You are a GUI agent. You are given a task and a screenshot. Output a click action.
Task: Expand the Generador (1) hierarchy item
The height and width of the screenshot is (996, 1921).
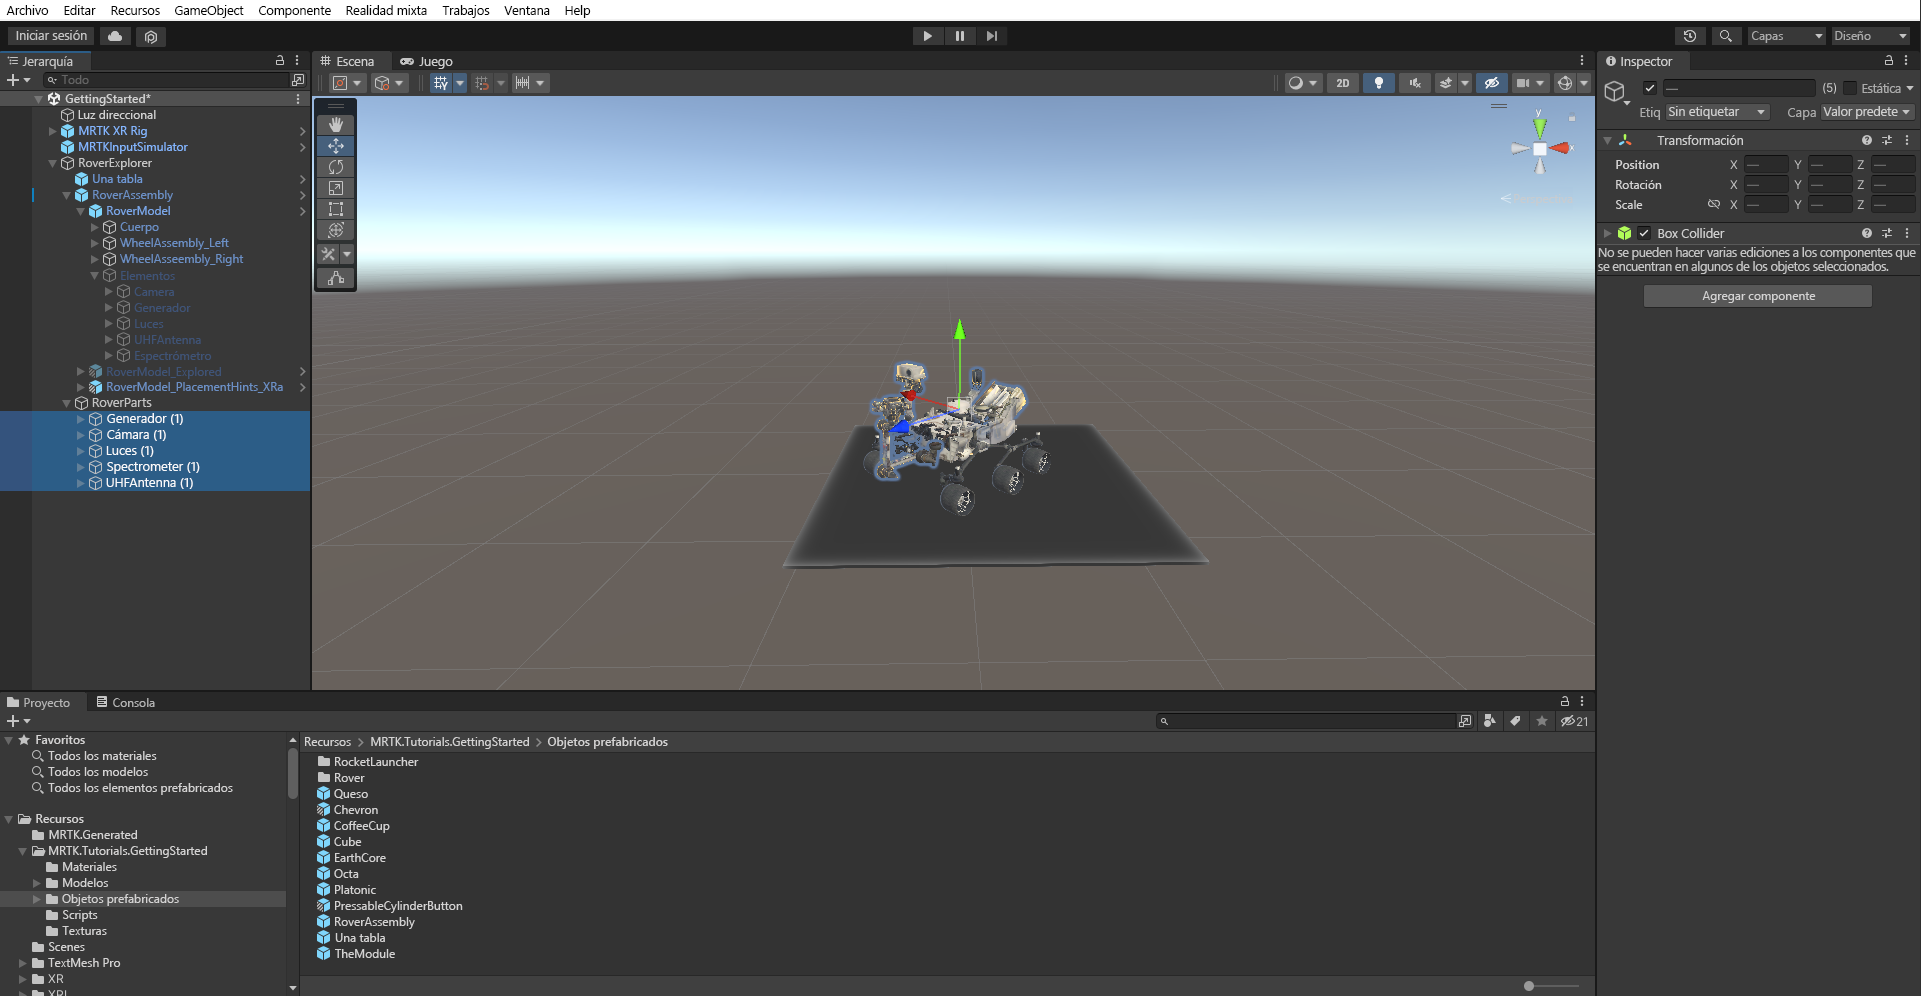[81, 419]
